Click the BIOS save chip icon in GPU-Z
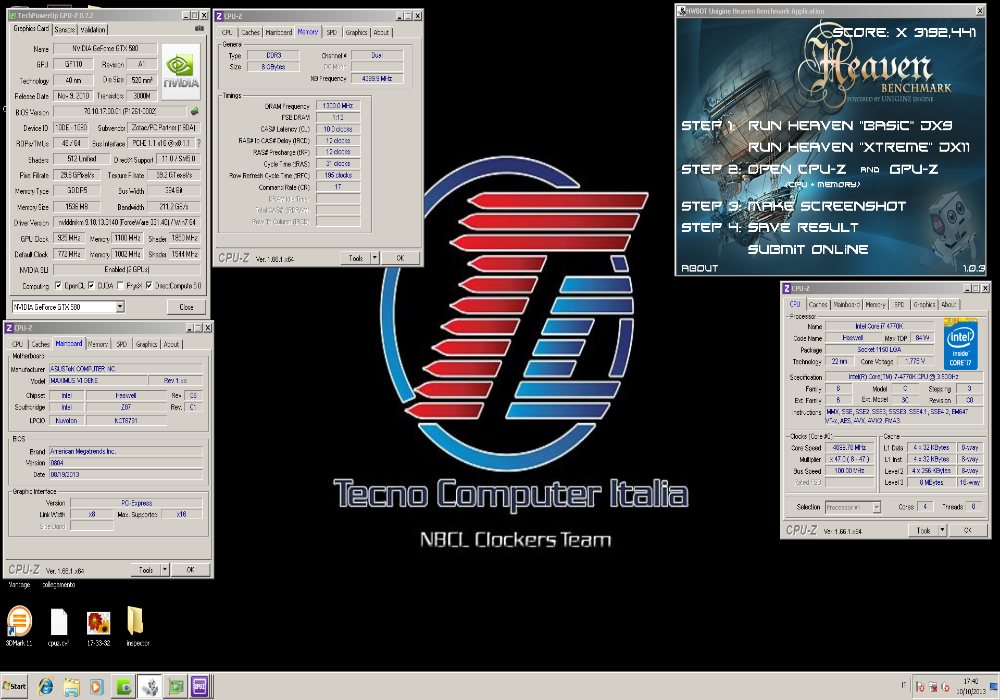1000x700 pixels. click(x=195, y=111)
